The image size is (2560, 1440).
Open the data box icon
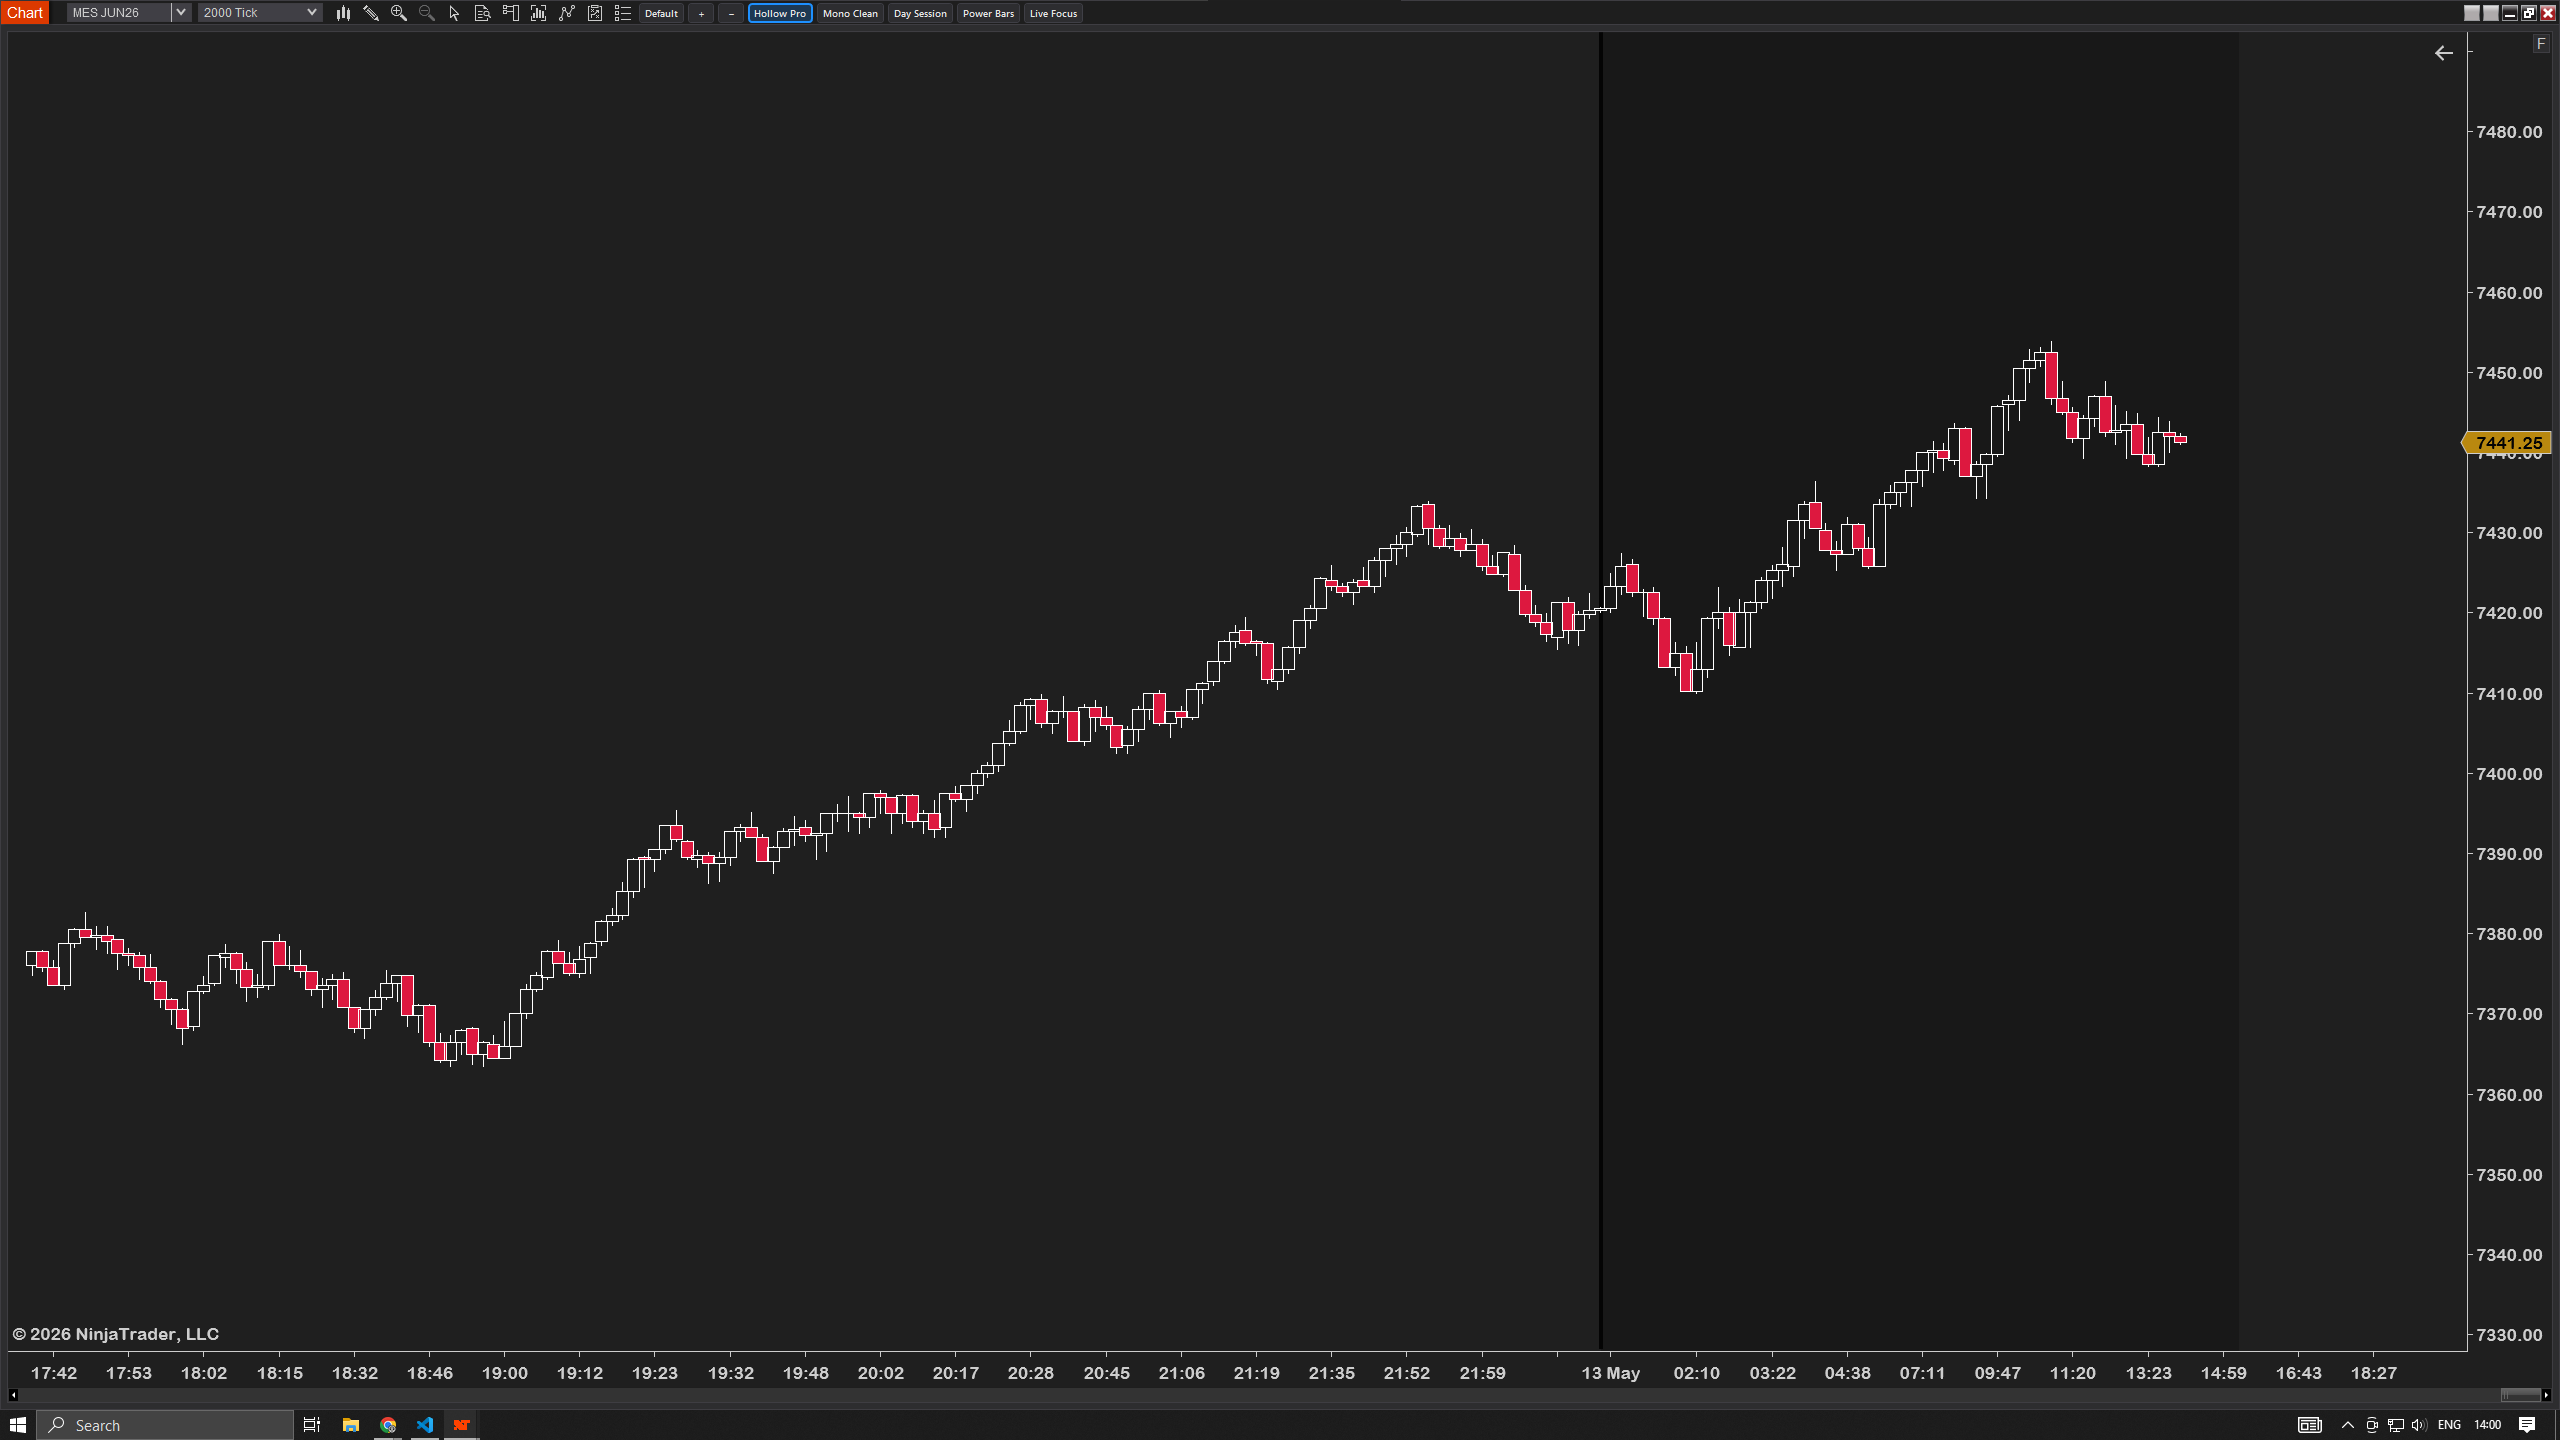pos(482,13)
